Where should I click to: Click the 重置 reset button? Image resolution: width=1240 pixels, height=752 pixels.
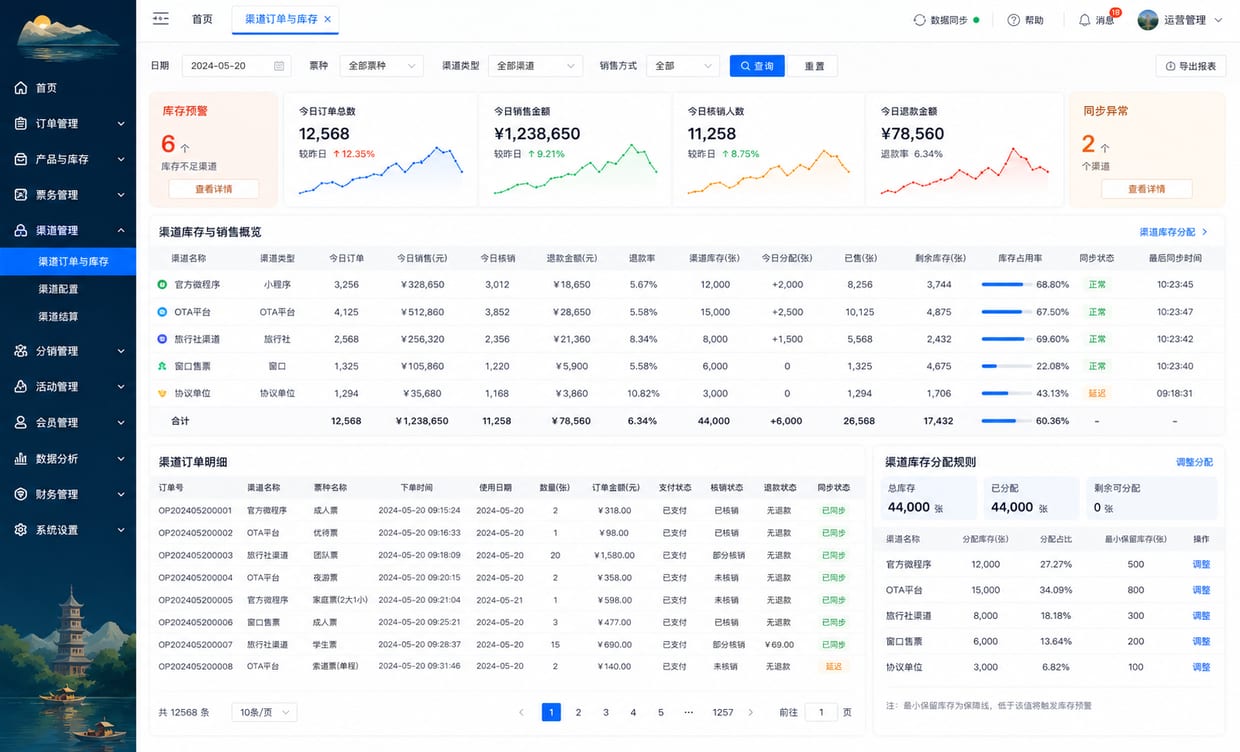(x=814, y=66)
